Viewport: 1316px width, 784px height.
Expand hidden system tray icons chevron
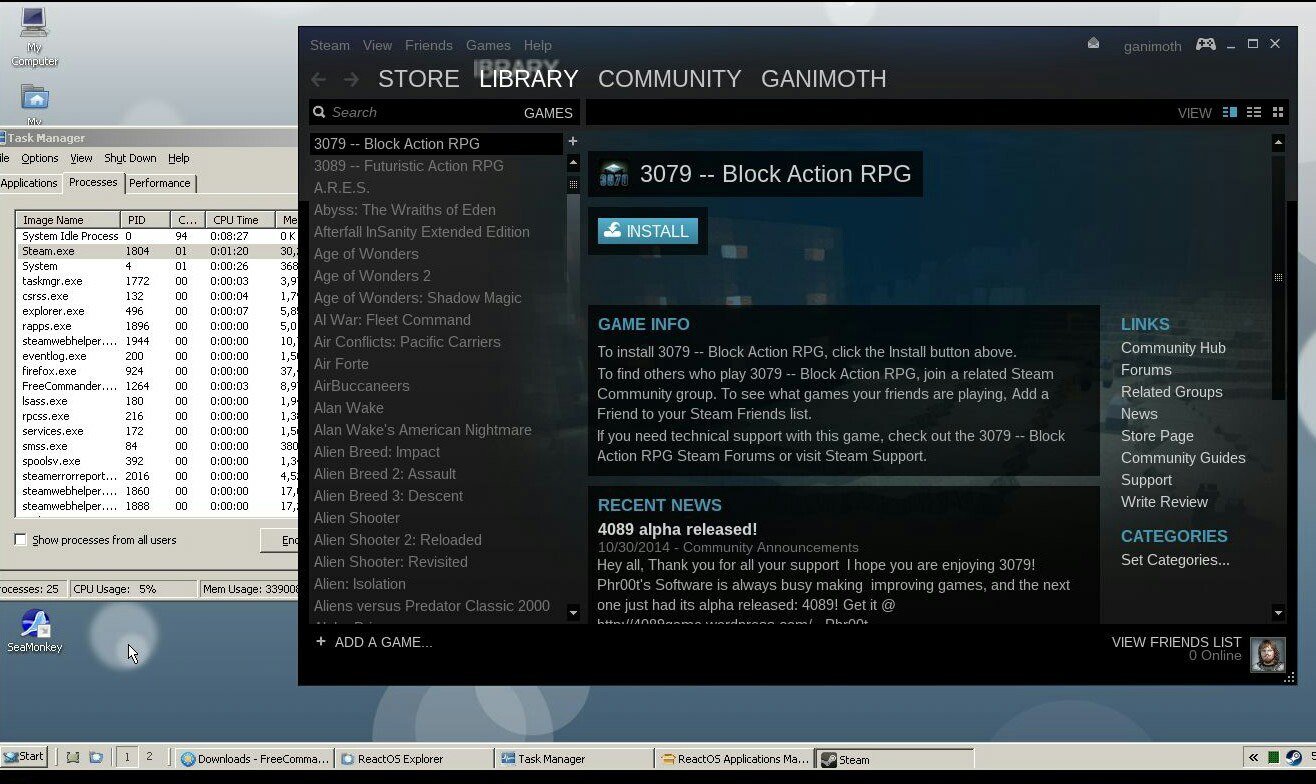pyautogui.click(x=1253, y=758)
